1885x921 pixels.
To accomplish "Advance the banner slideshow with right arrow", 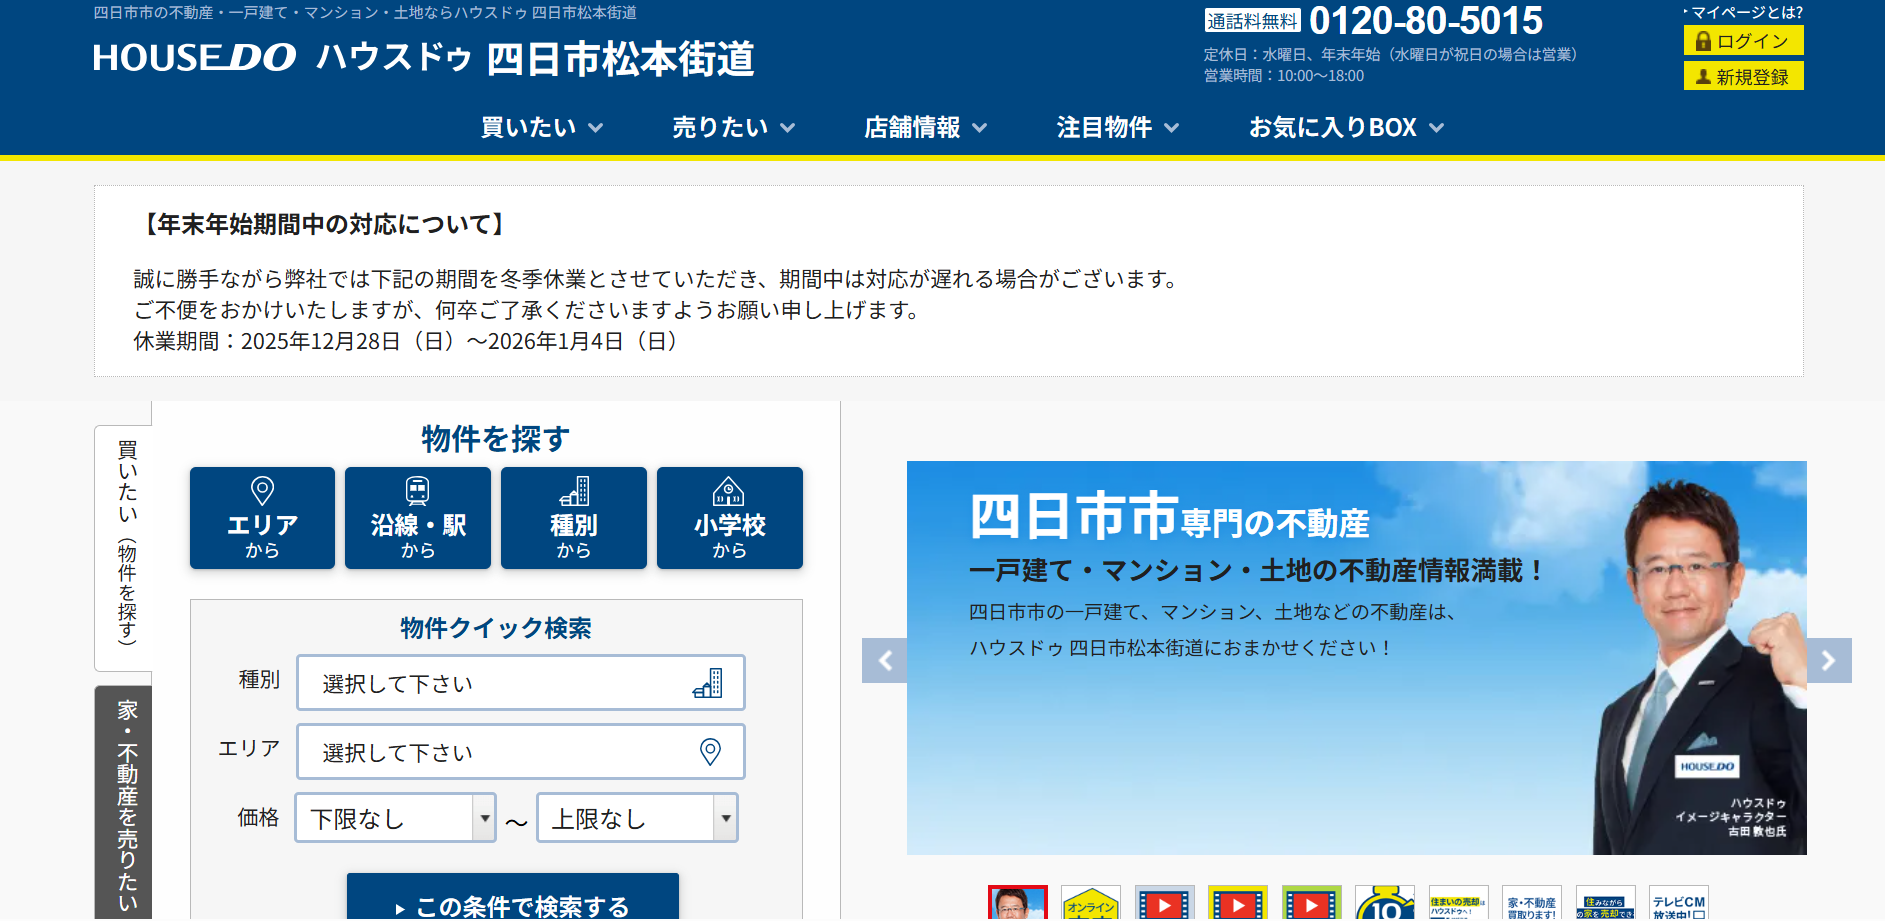I will click(1829, 660).
